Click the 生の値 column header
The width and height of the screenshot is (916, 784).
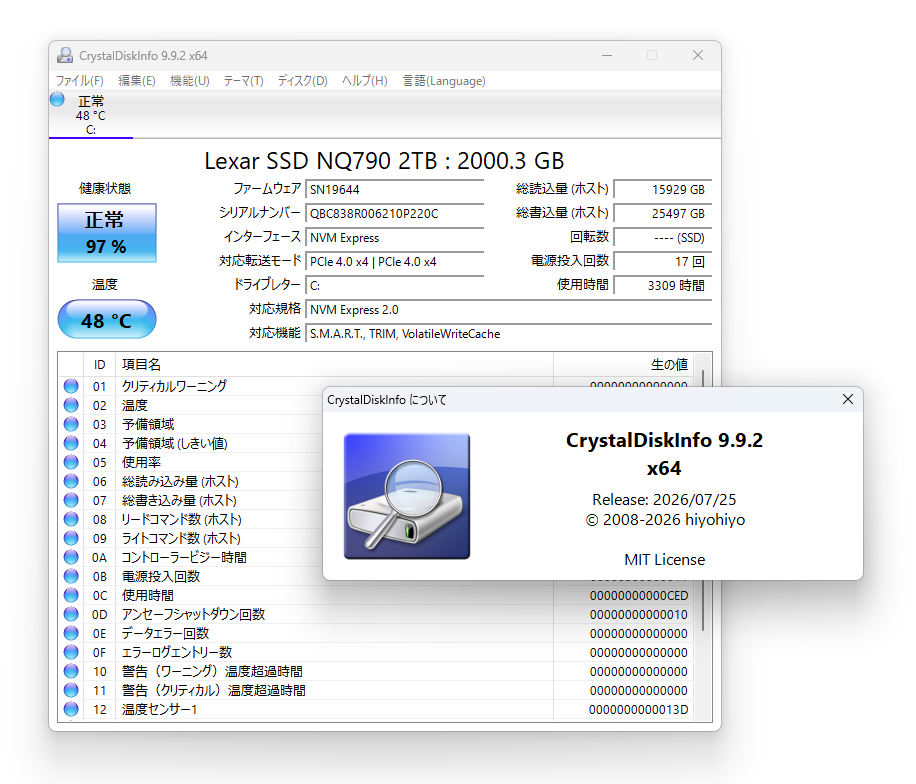(x=623, y=365)
